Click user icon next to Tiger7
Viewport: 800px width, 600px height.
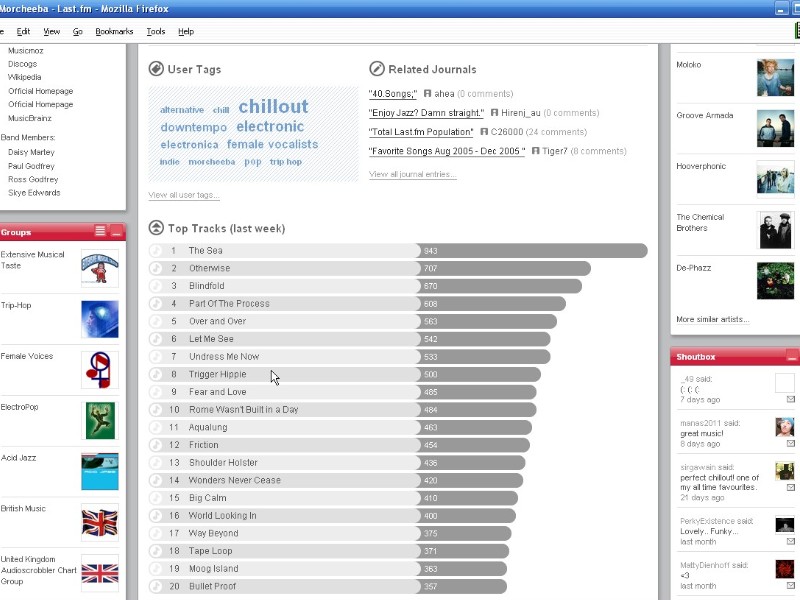click(x=536, y=151)
